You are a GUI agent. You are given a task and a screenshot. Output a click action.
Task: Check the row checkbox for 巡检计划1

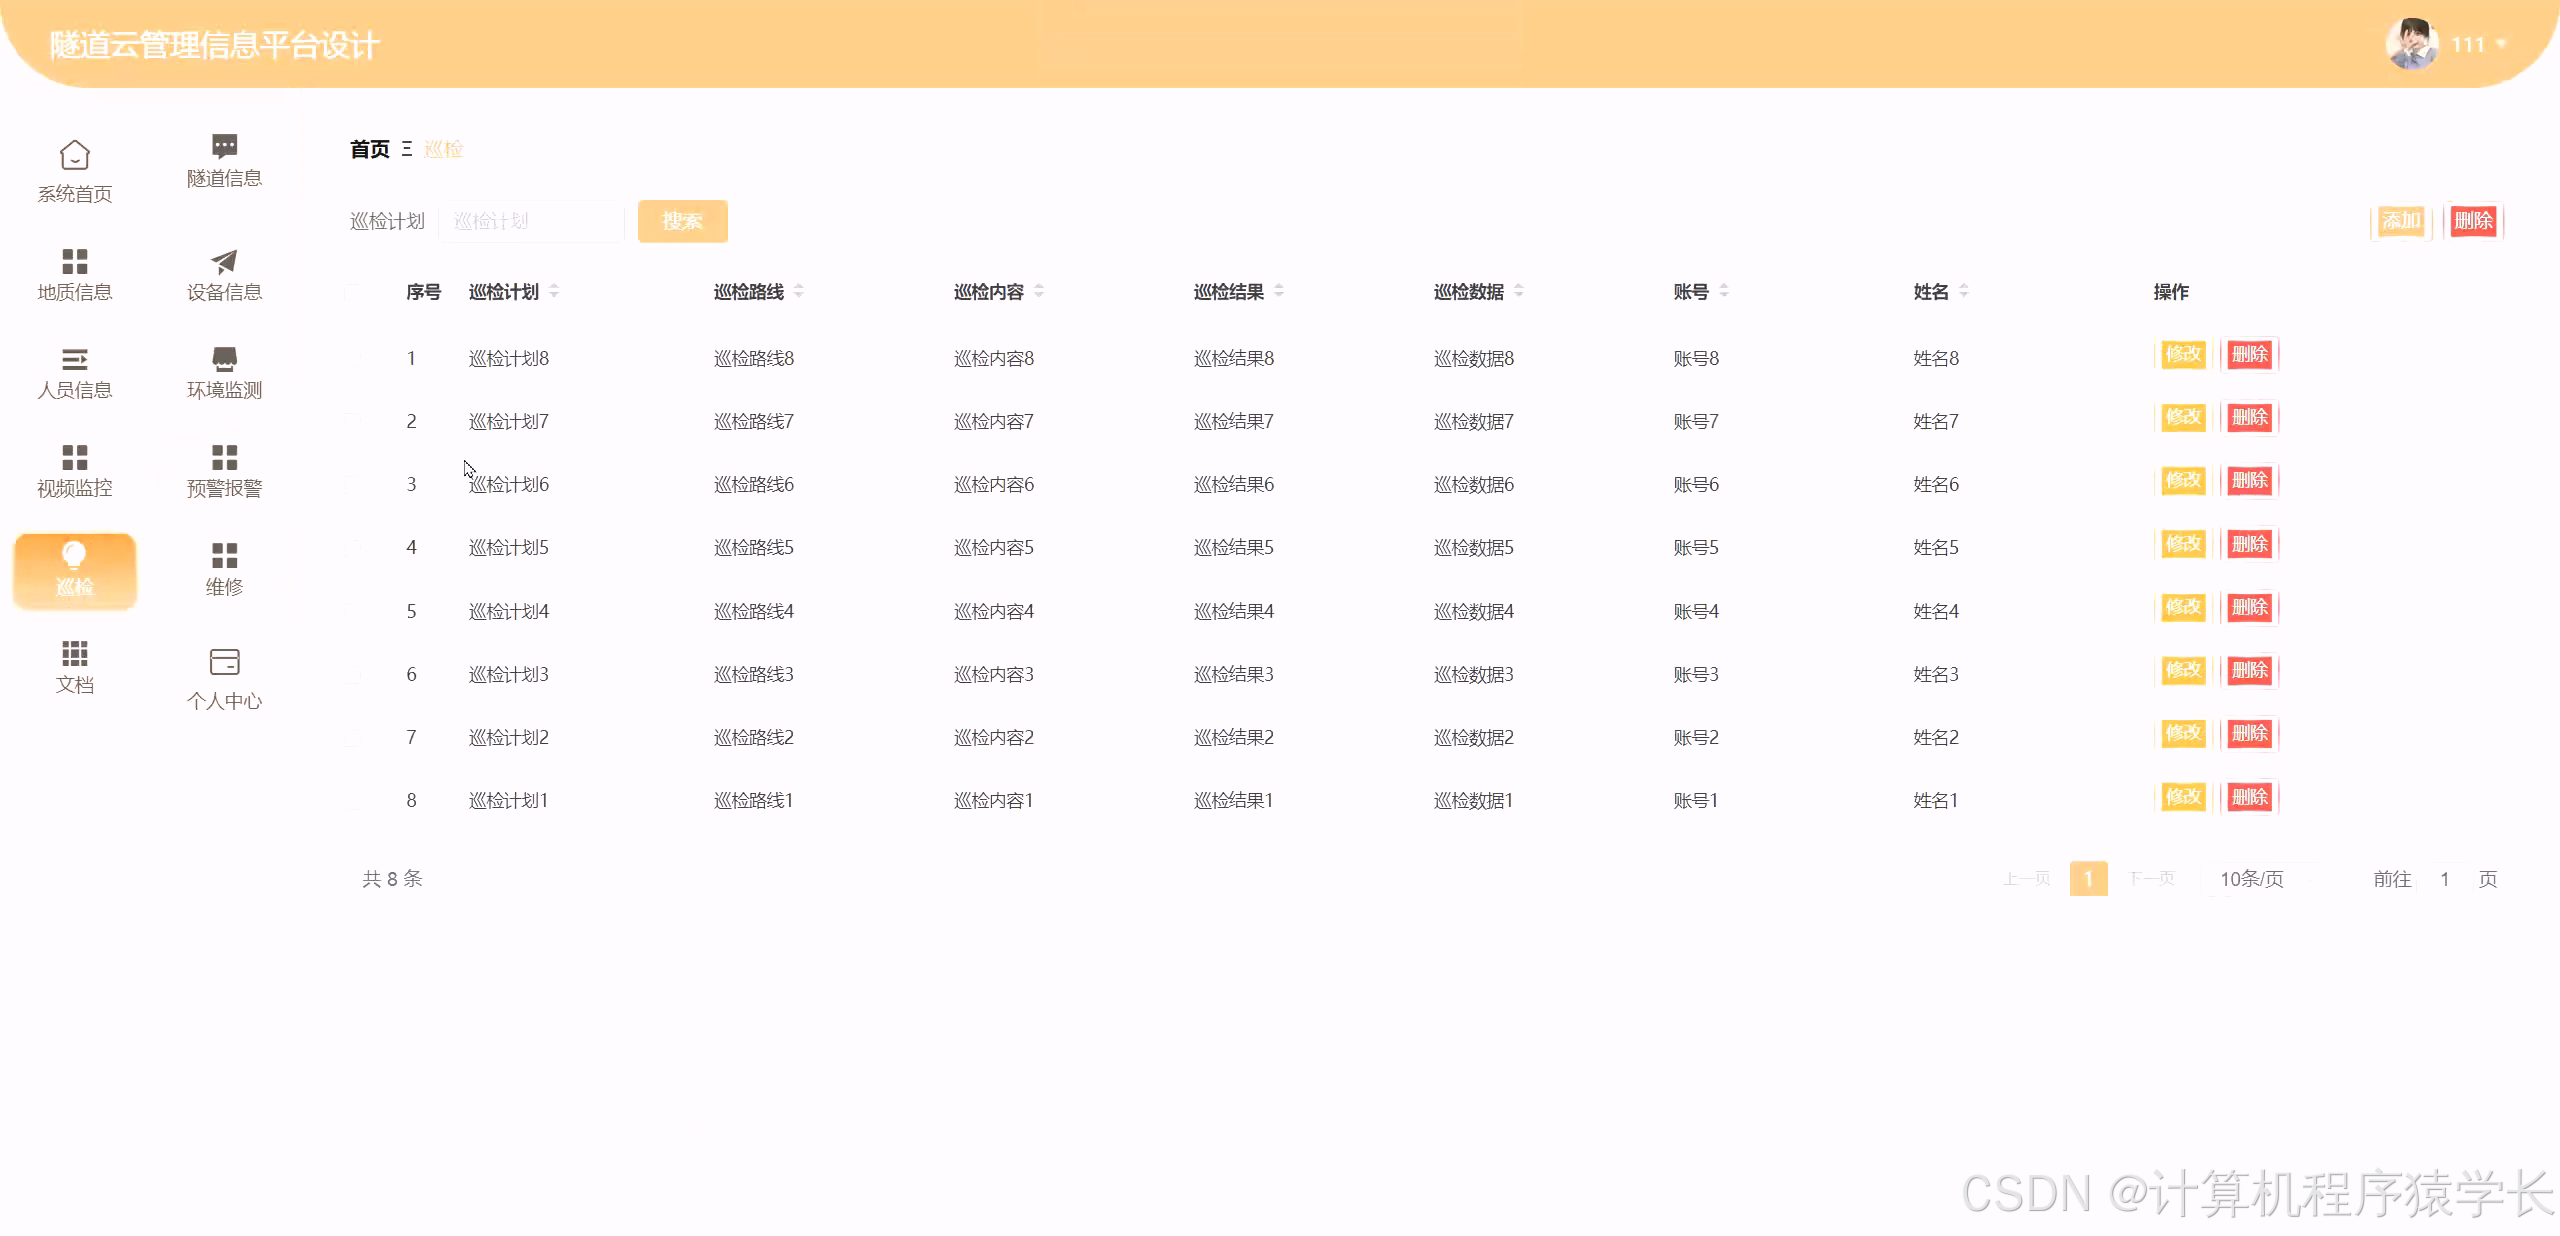353,800
